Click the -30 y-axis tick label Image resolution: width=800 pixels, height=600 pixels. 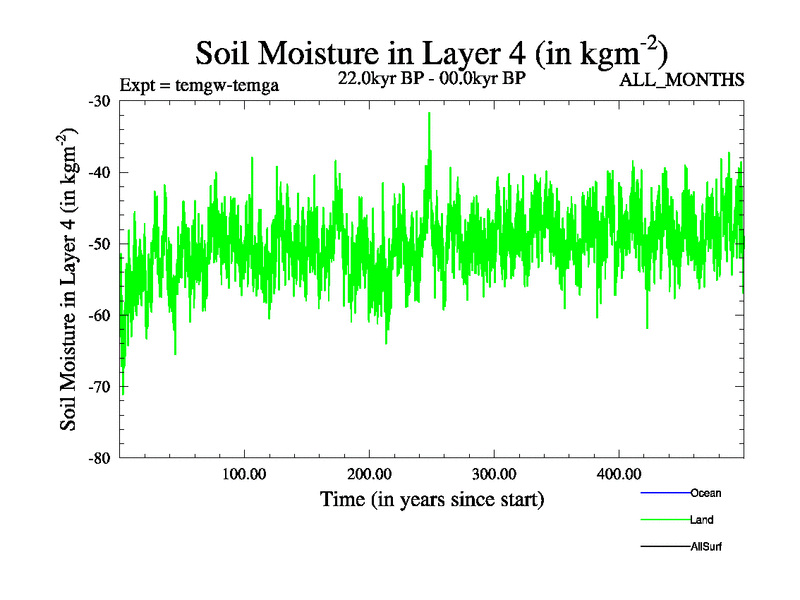(99, 101)
